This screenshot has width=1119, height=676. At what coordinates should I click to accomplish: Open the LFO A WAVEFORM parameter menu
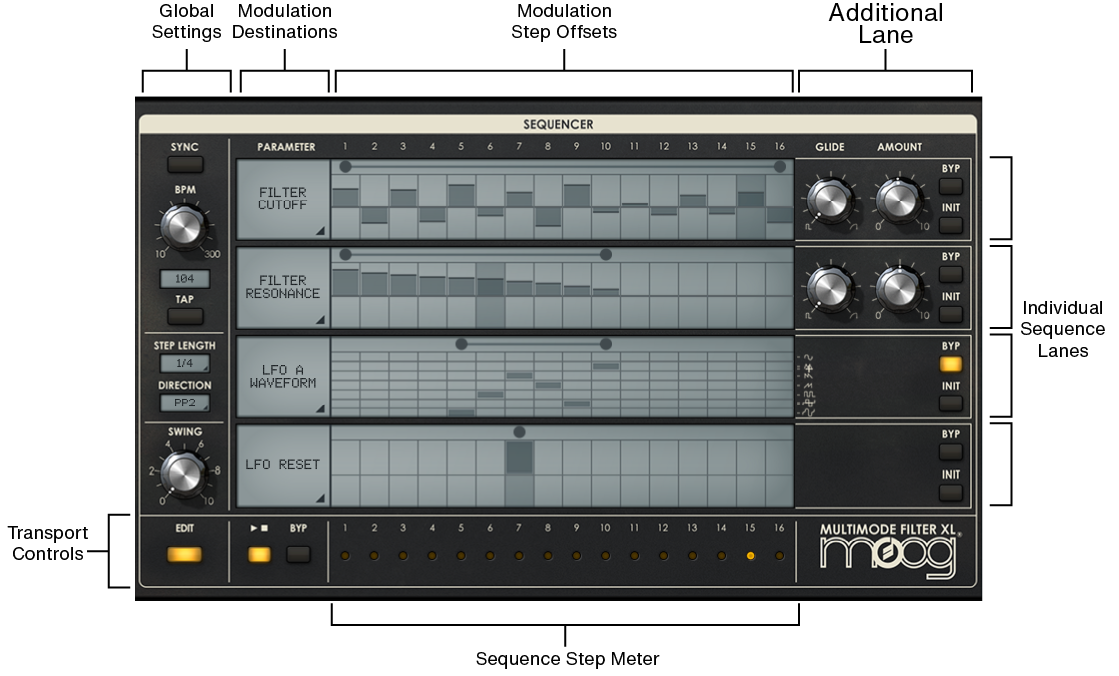pos(283,376)
